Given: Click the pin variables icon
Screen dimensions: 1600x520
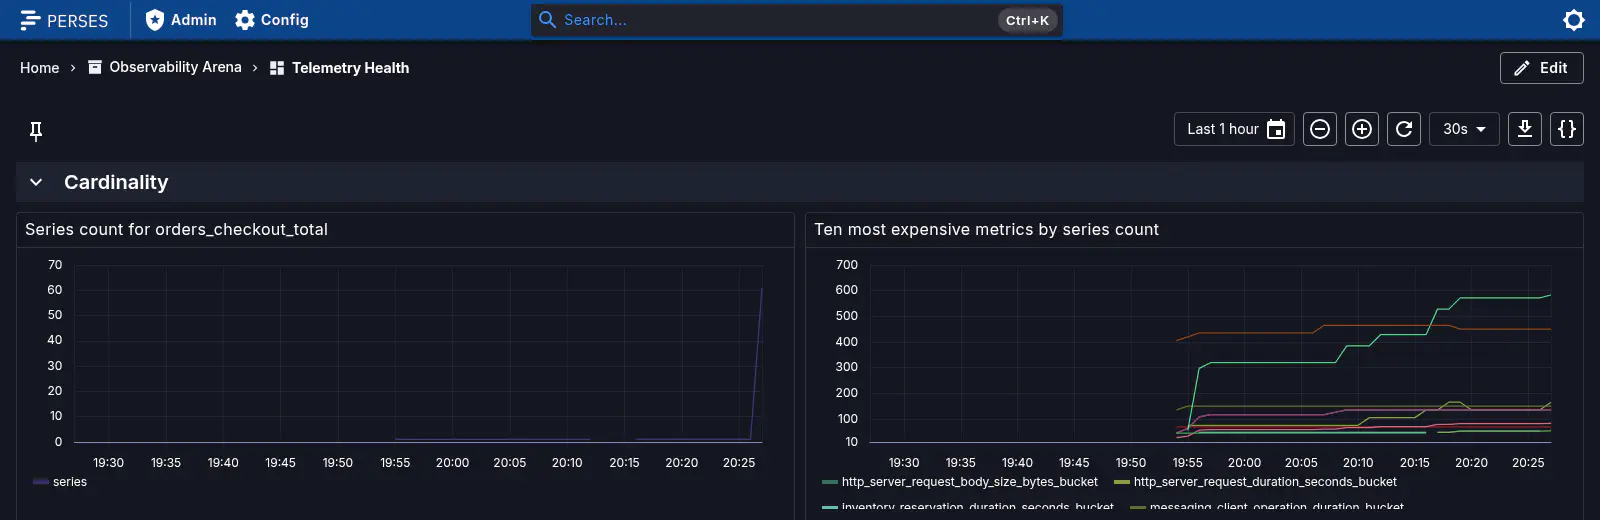Looking at the screenshot, I should pyautogui.click(x=36, y=131).
